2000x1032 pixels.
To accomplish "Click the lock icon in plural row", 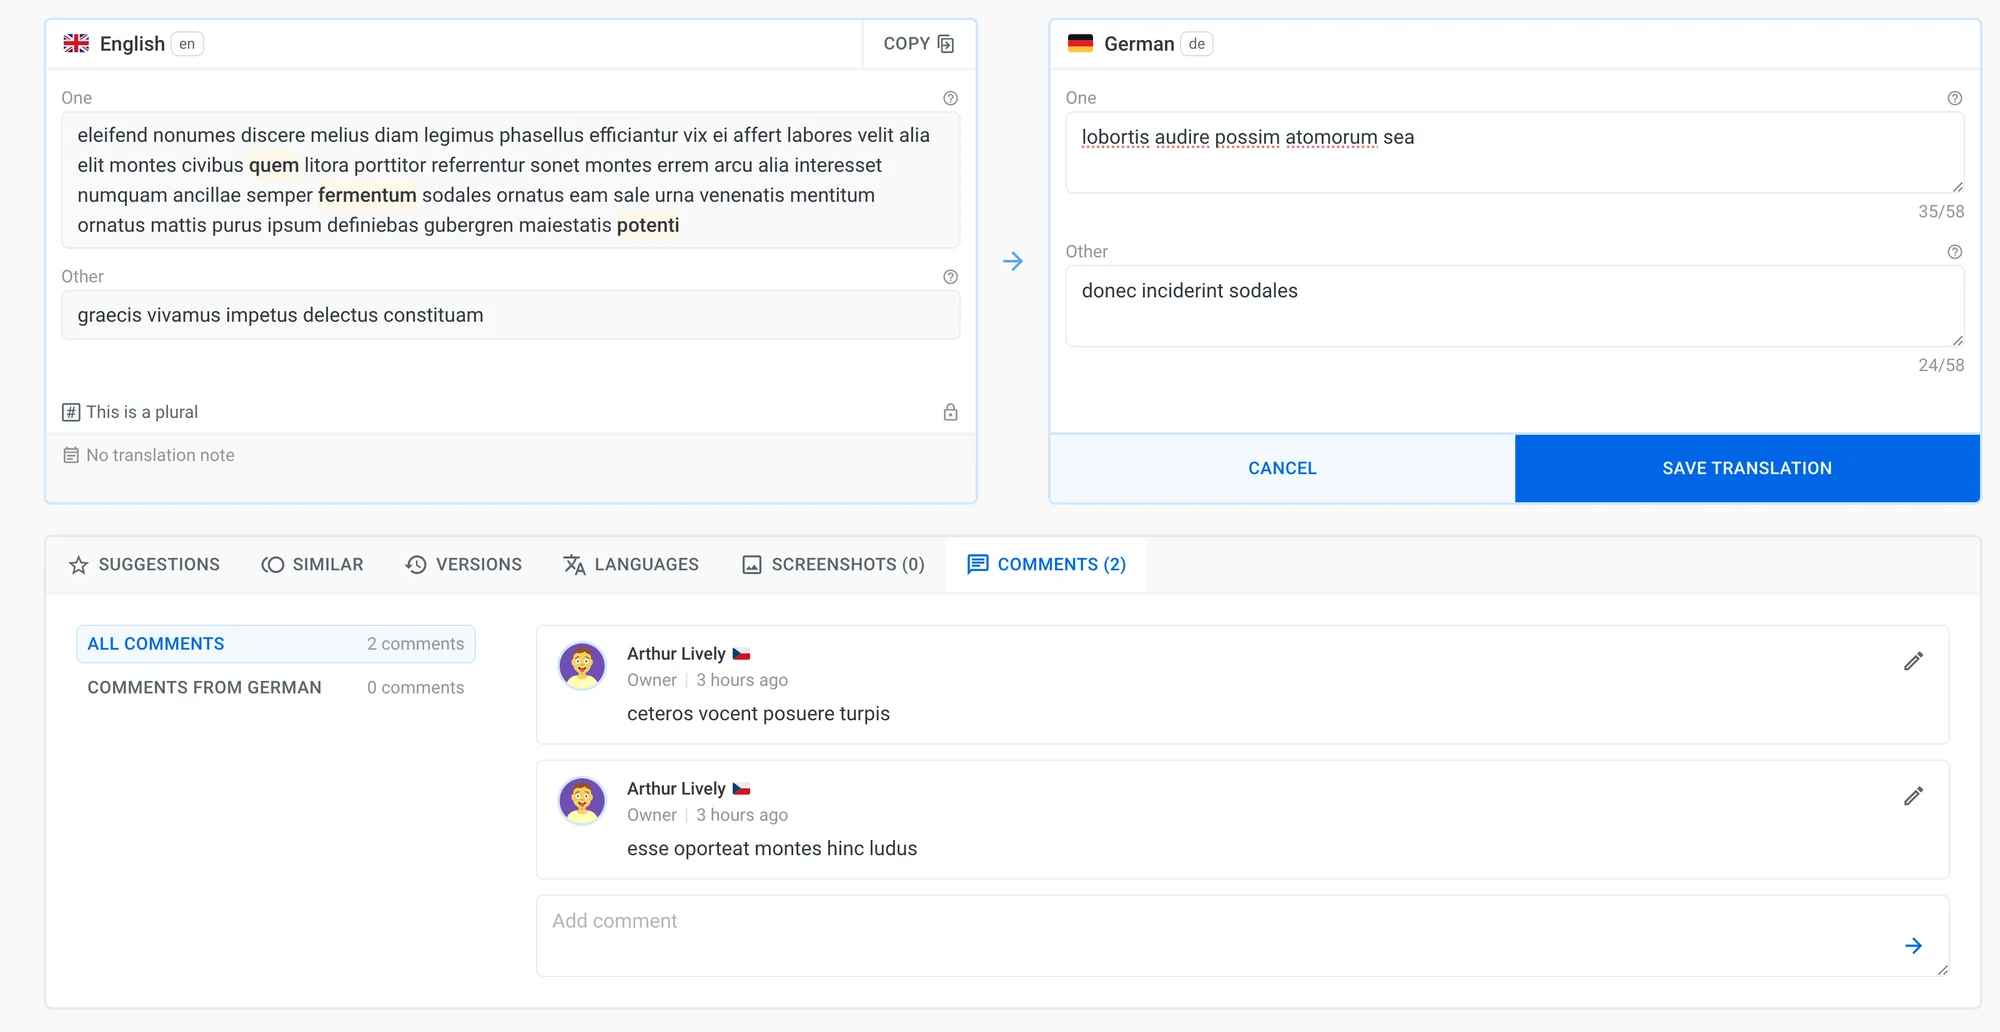I will pos(950,412).
